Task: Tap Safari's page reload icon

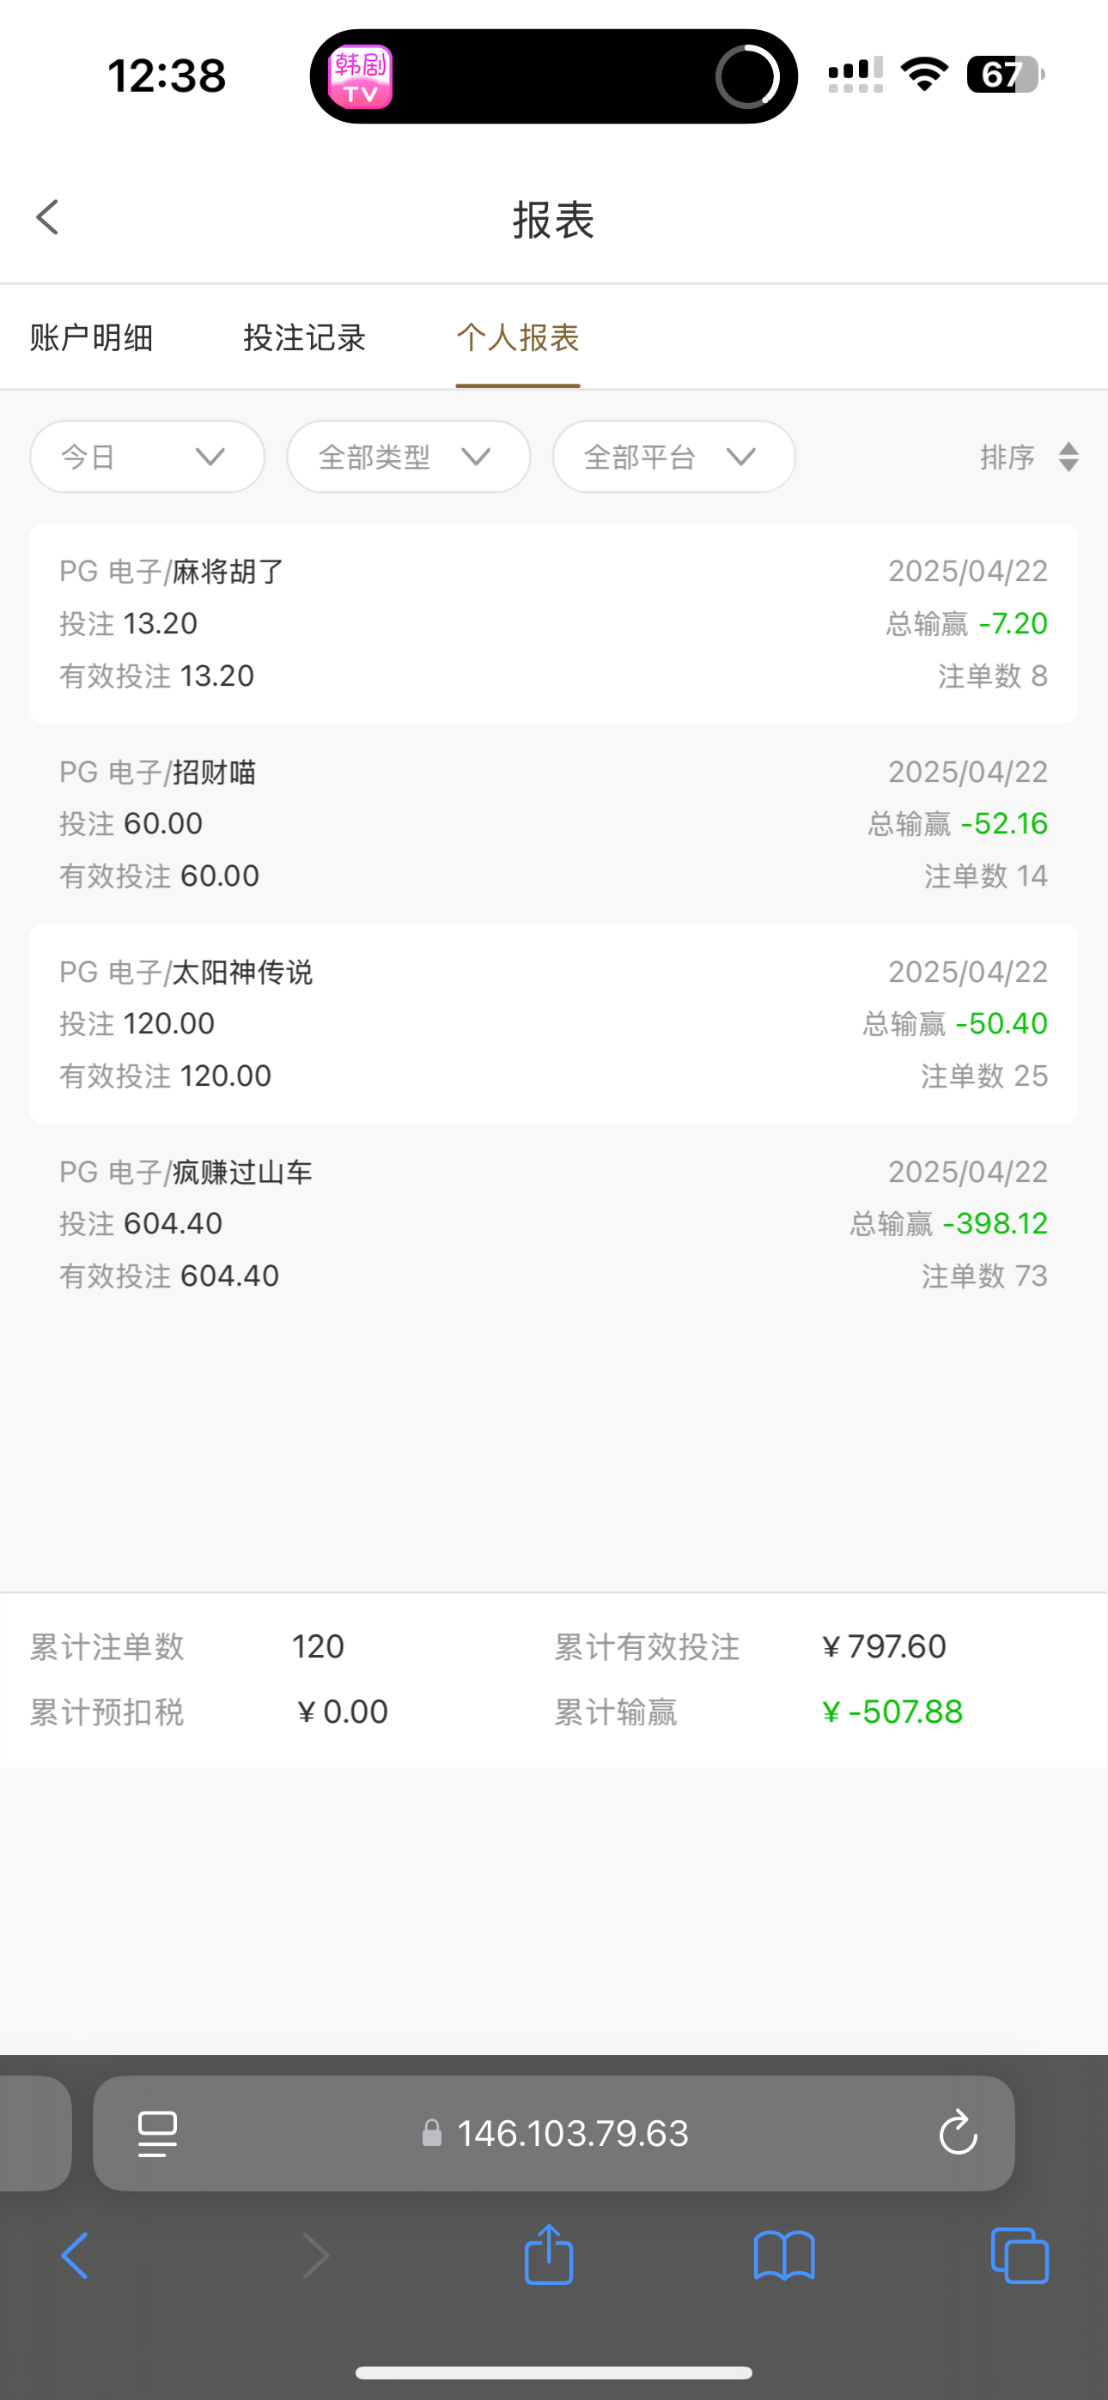Action: [957, 2132]
